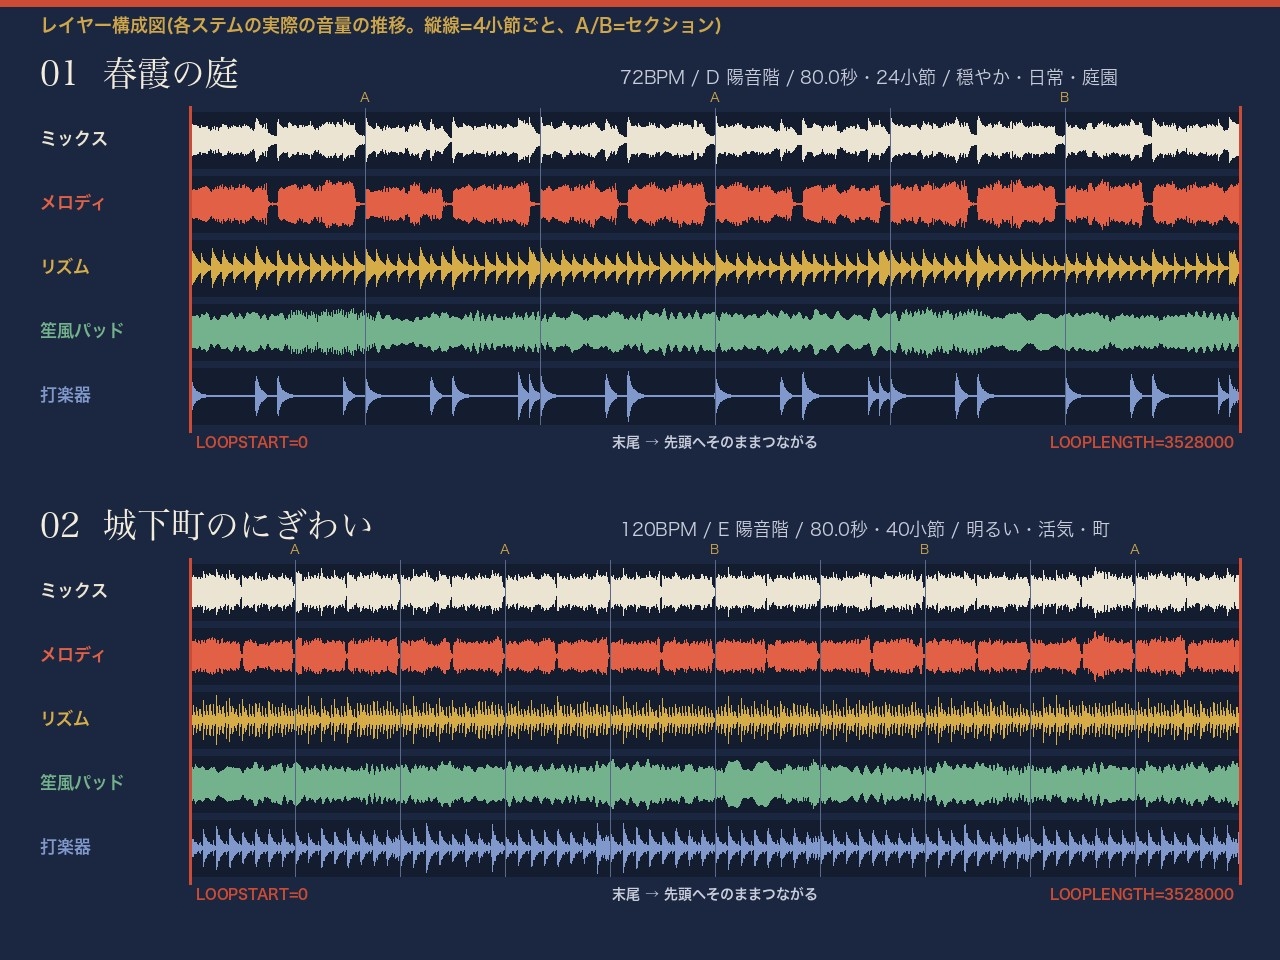The height and width of the screenshot is (960, 1280).
Task: Select the track title 01 春霞の庭
Action: point(139,73)
